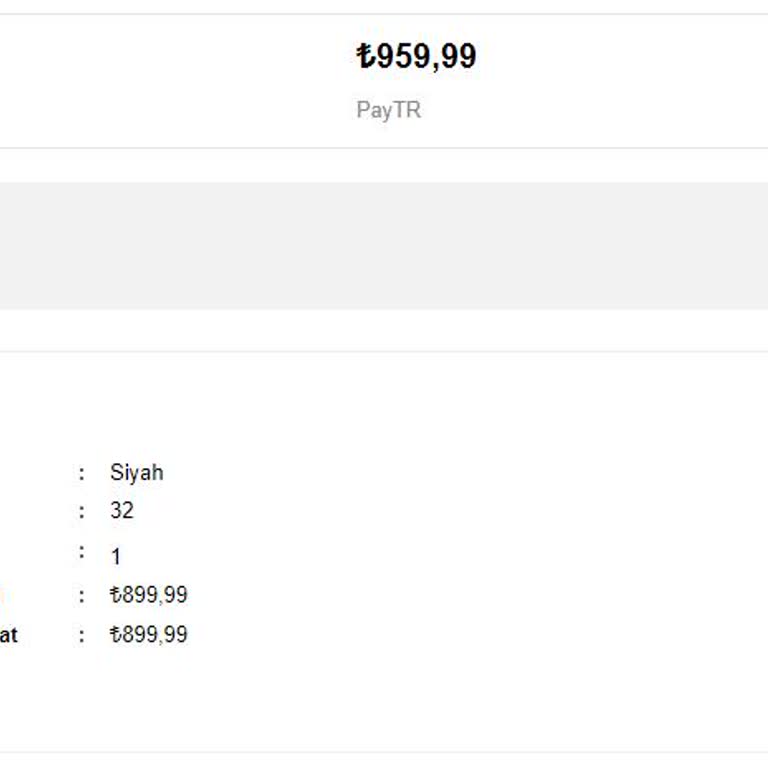The height and width of the screenshot is (768, 768).
Task: Click the letters "TR" in PayTR
Action: click(408, 110)
